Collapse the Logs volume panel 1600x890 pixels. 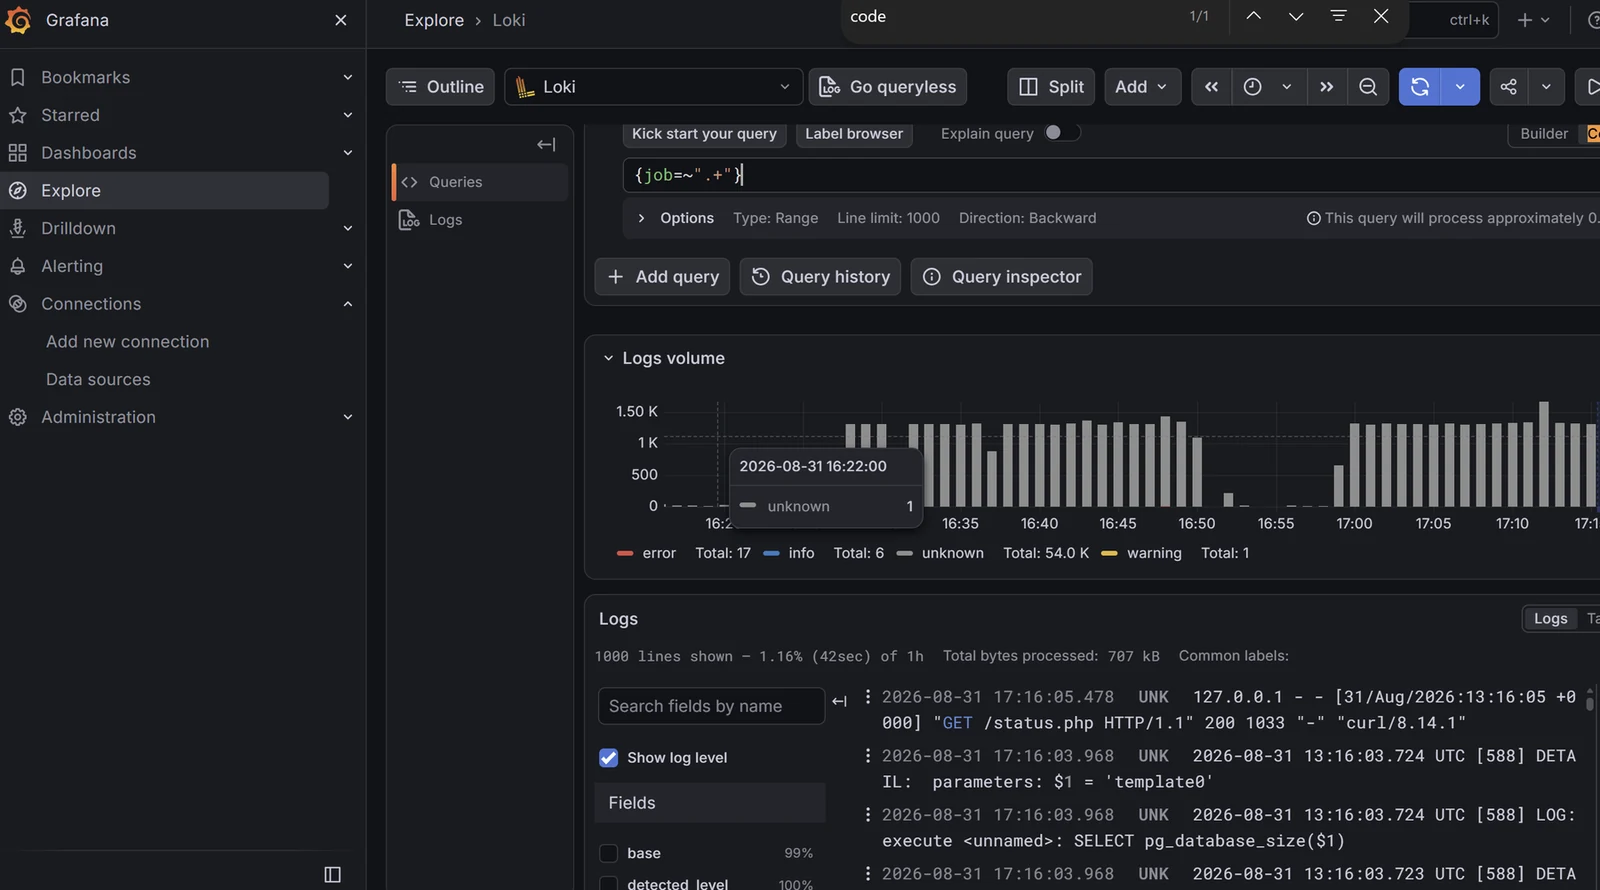click(x=608, y=358)
